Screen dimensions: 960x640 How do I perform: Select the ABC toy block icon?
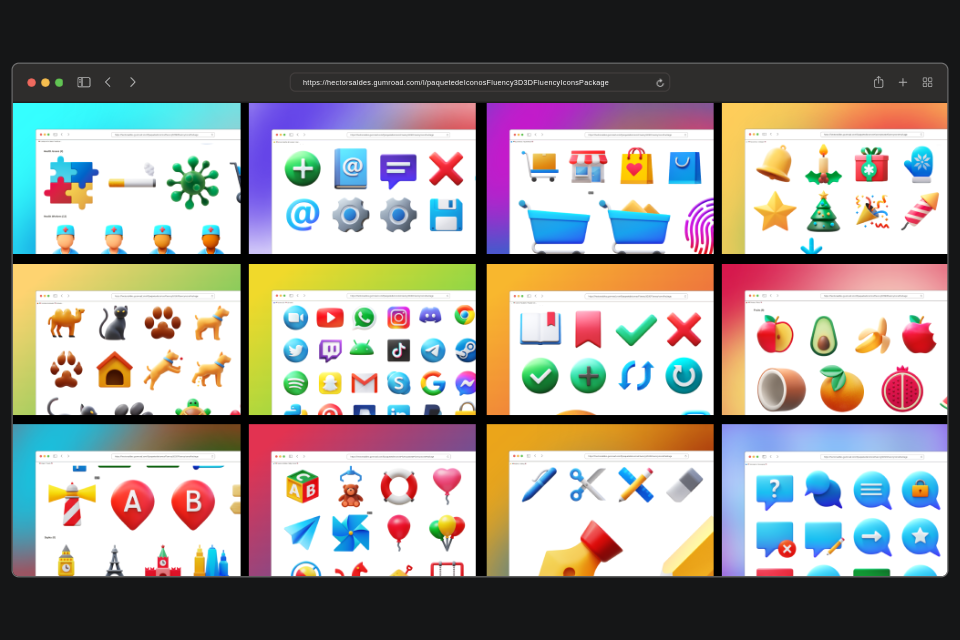pyautogui.click(x=302, y=486)
